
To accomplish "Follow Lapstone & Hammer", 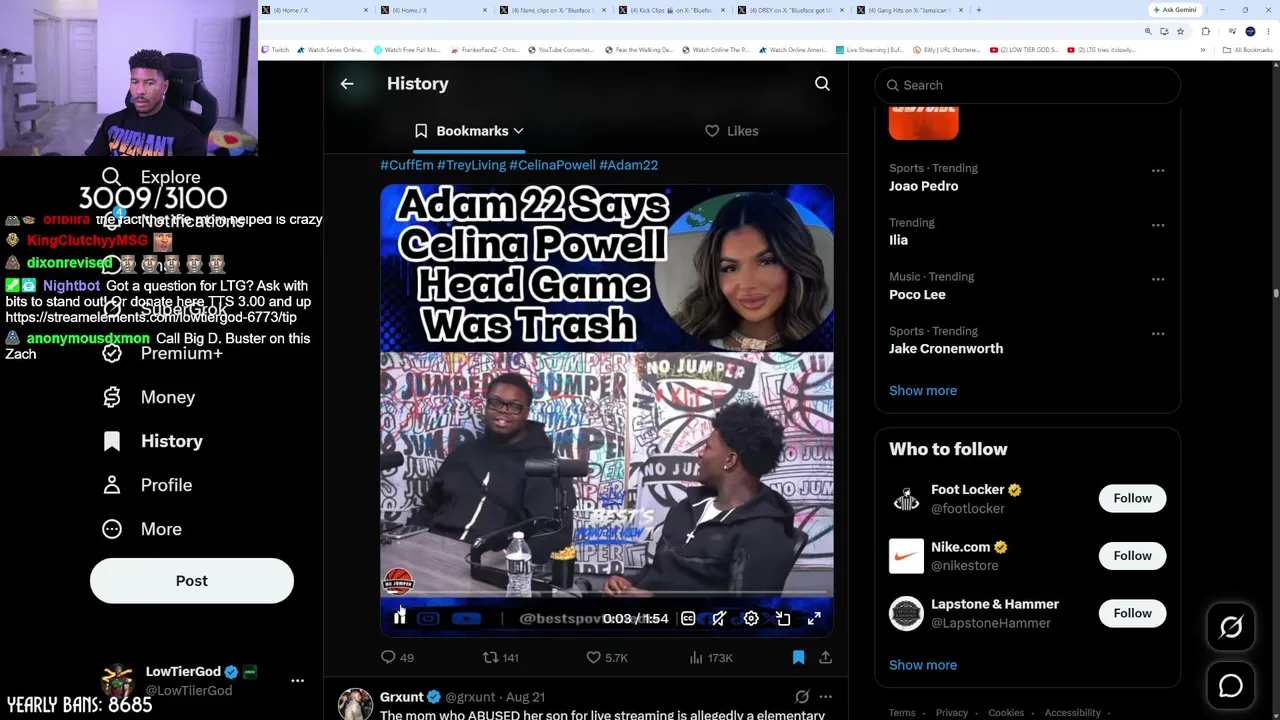I will click(1132, 613).
